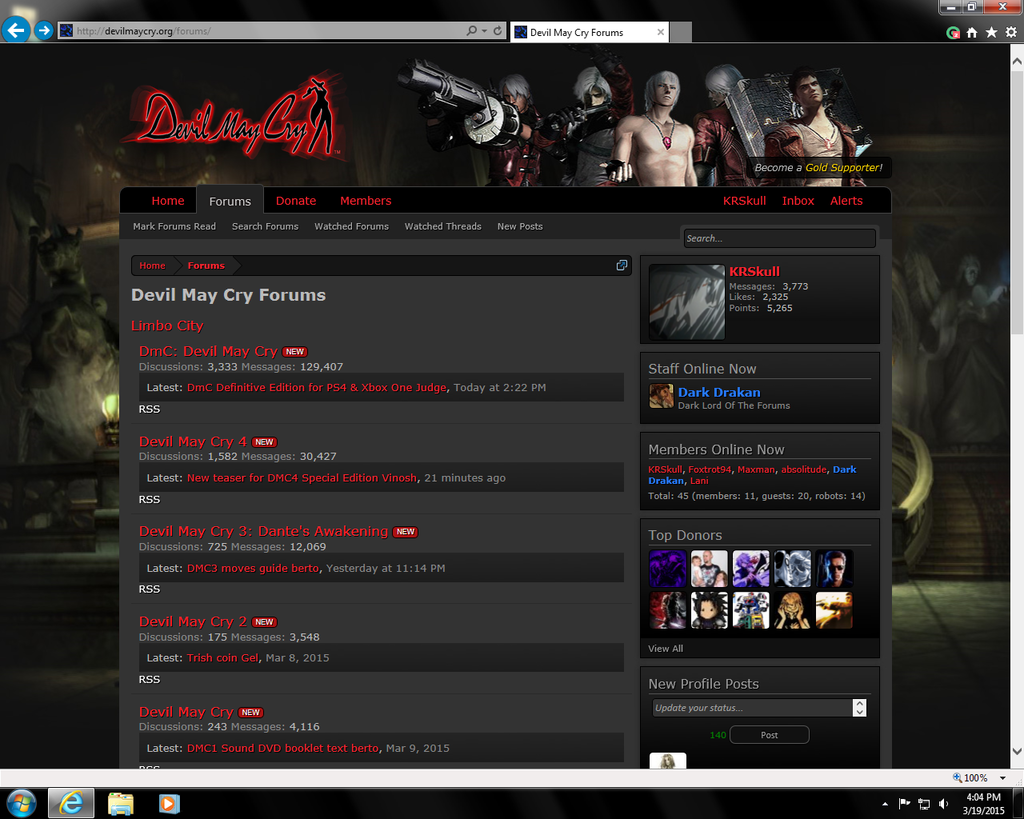Viewport: 1024px width, 819px height.
Task: Click the quick navigation icon in breadcrumb bar
Action: tap(622, 265)
